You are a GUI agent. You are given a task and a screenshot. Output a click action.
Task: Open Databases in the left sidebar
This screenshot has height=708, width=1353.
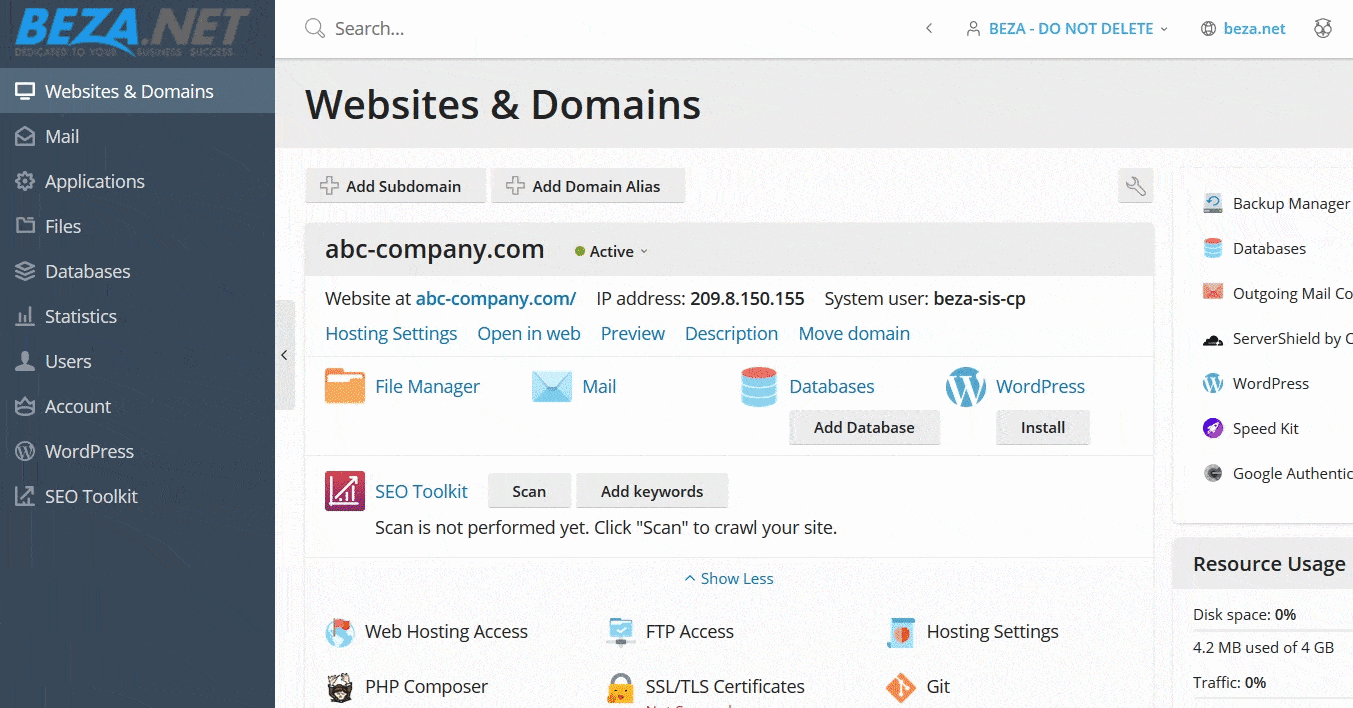tap(137, 271)
